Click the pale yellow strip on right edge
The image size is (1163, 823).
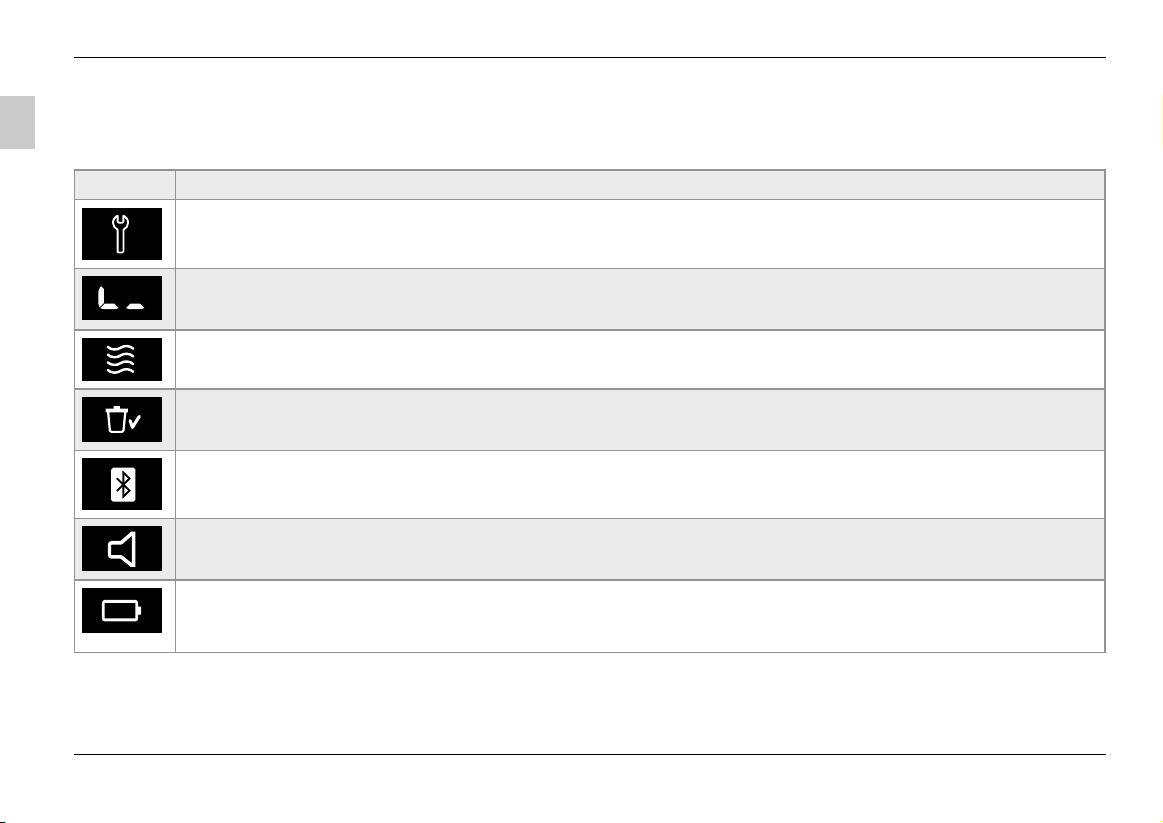point(1162,122)
